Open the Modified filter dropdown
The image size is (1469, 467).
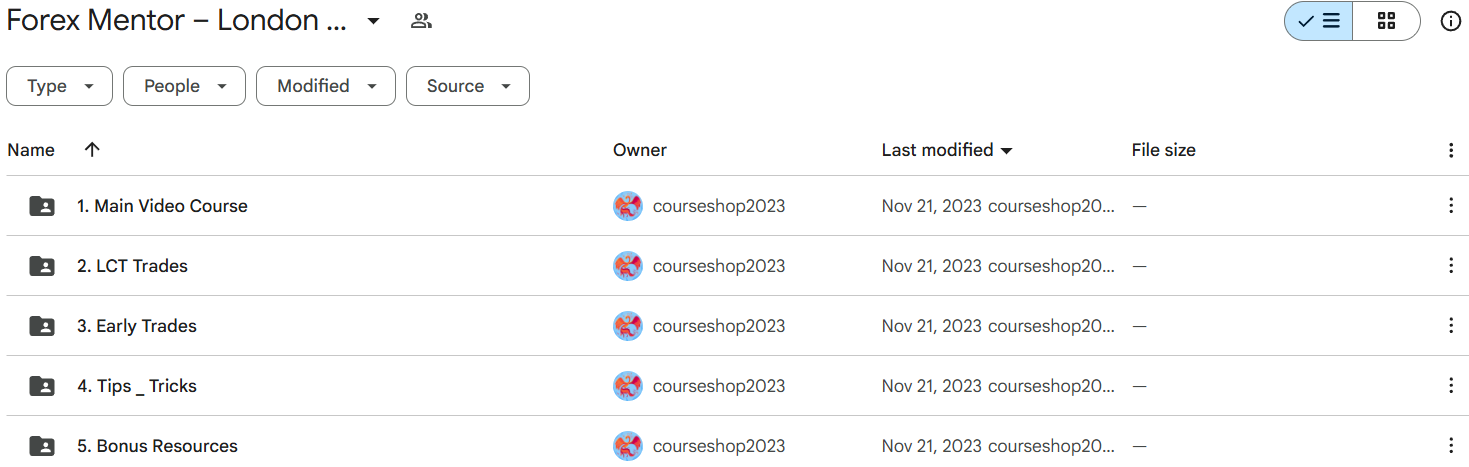point(326,86)
